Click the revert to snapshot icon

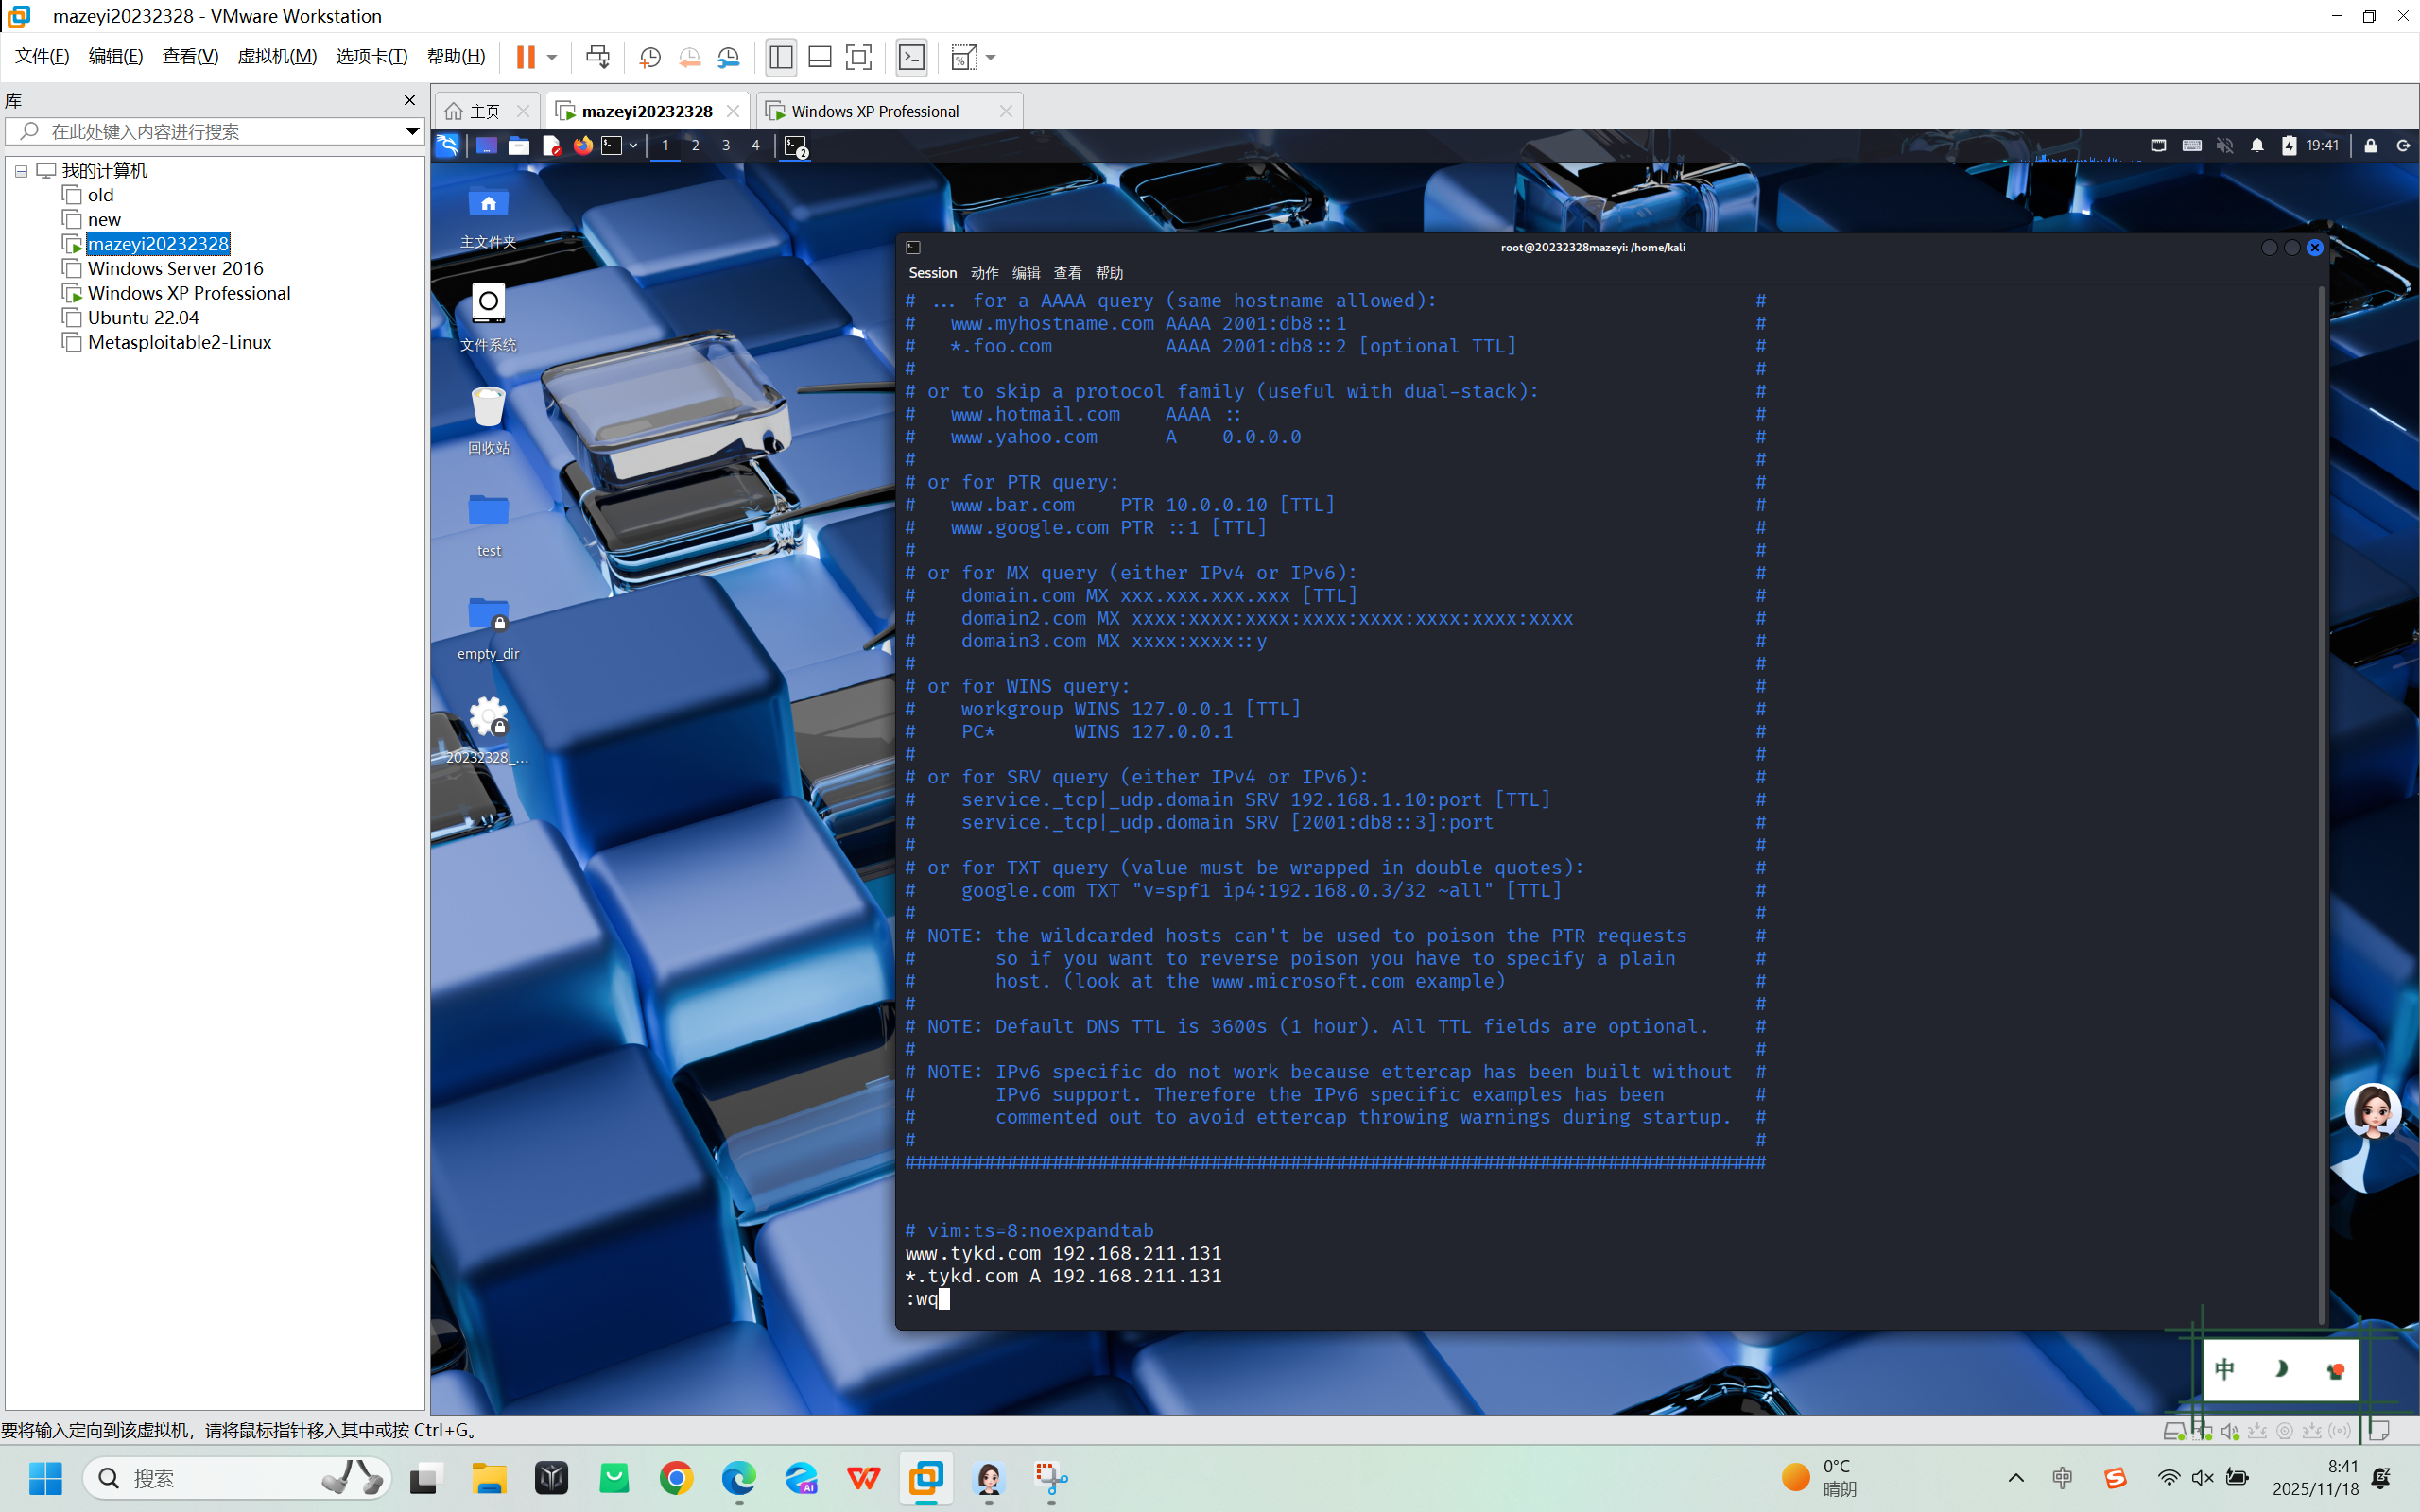click(x=689, y=57)
